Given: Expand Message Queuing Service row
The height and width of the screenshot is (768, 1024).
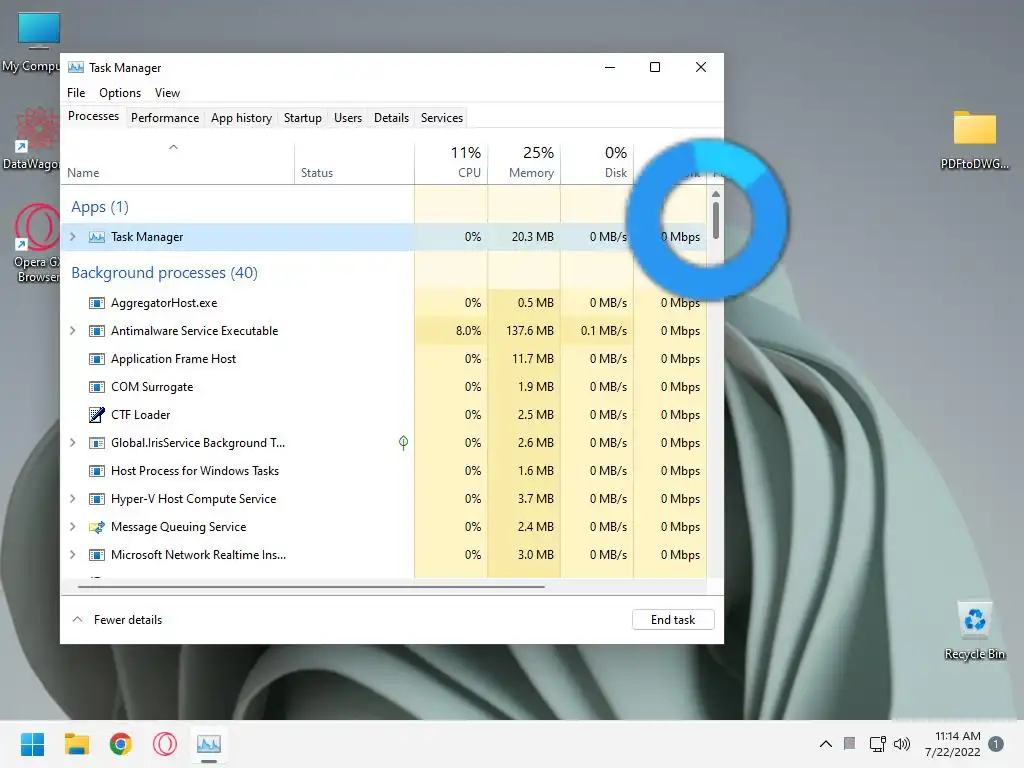Looking at the screenshot, I should point(72,526).
